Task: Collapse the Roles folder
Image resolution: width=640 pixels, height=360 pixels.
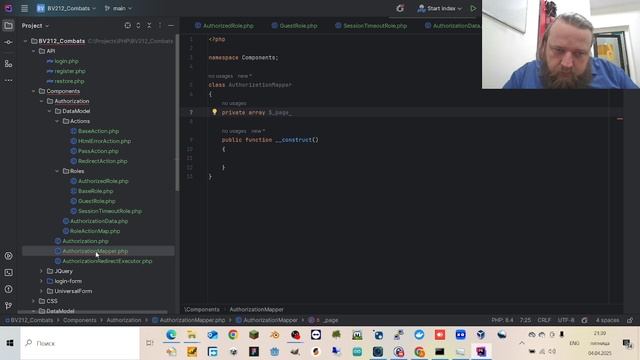Action: point(57,171)
